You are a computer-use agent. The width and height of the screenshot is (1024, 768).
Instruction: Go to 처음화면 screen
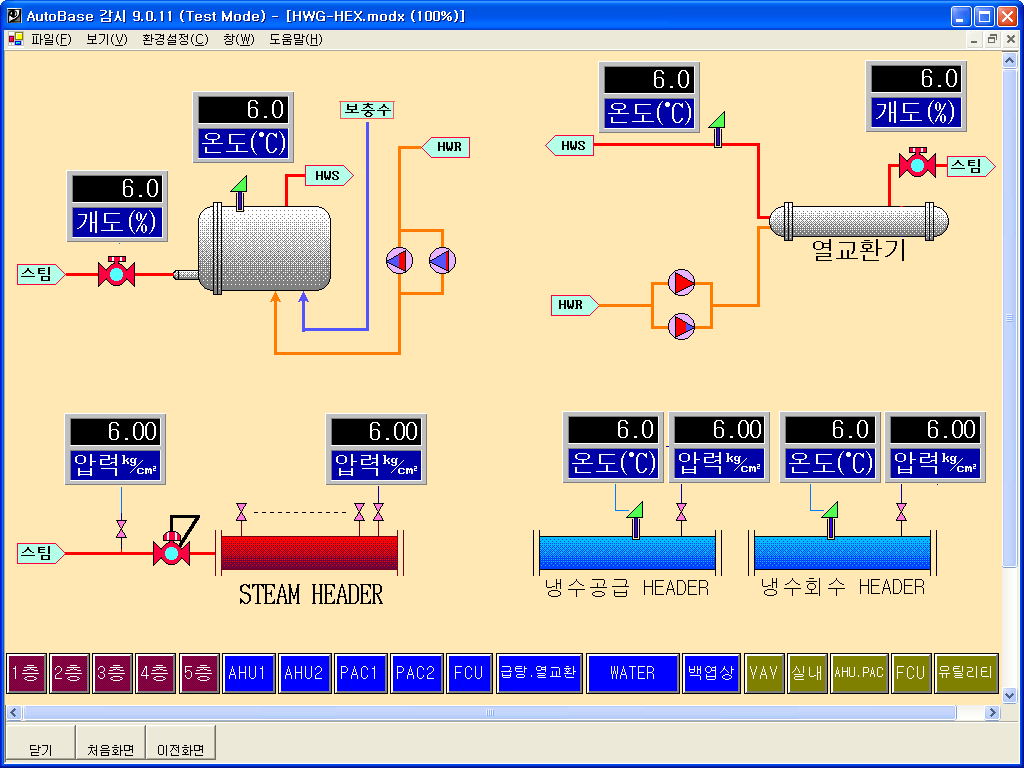click(x=110, y=750)
